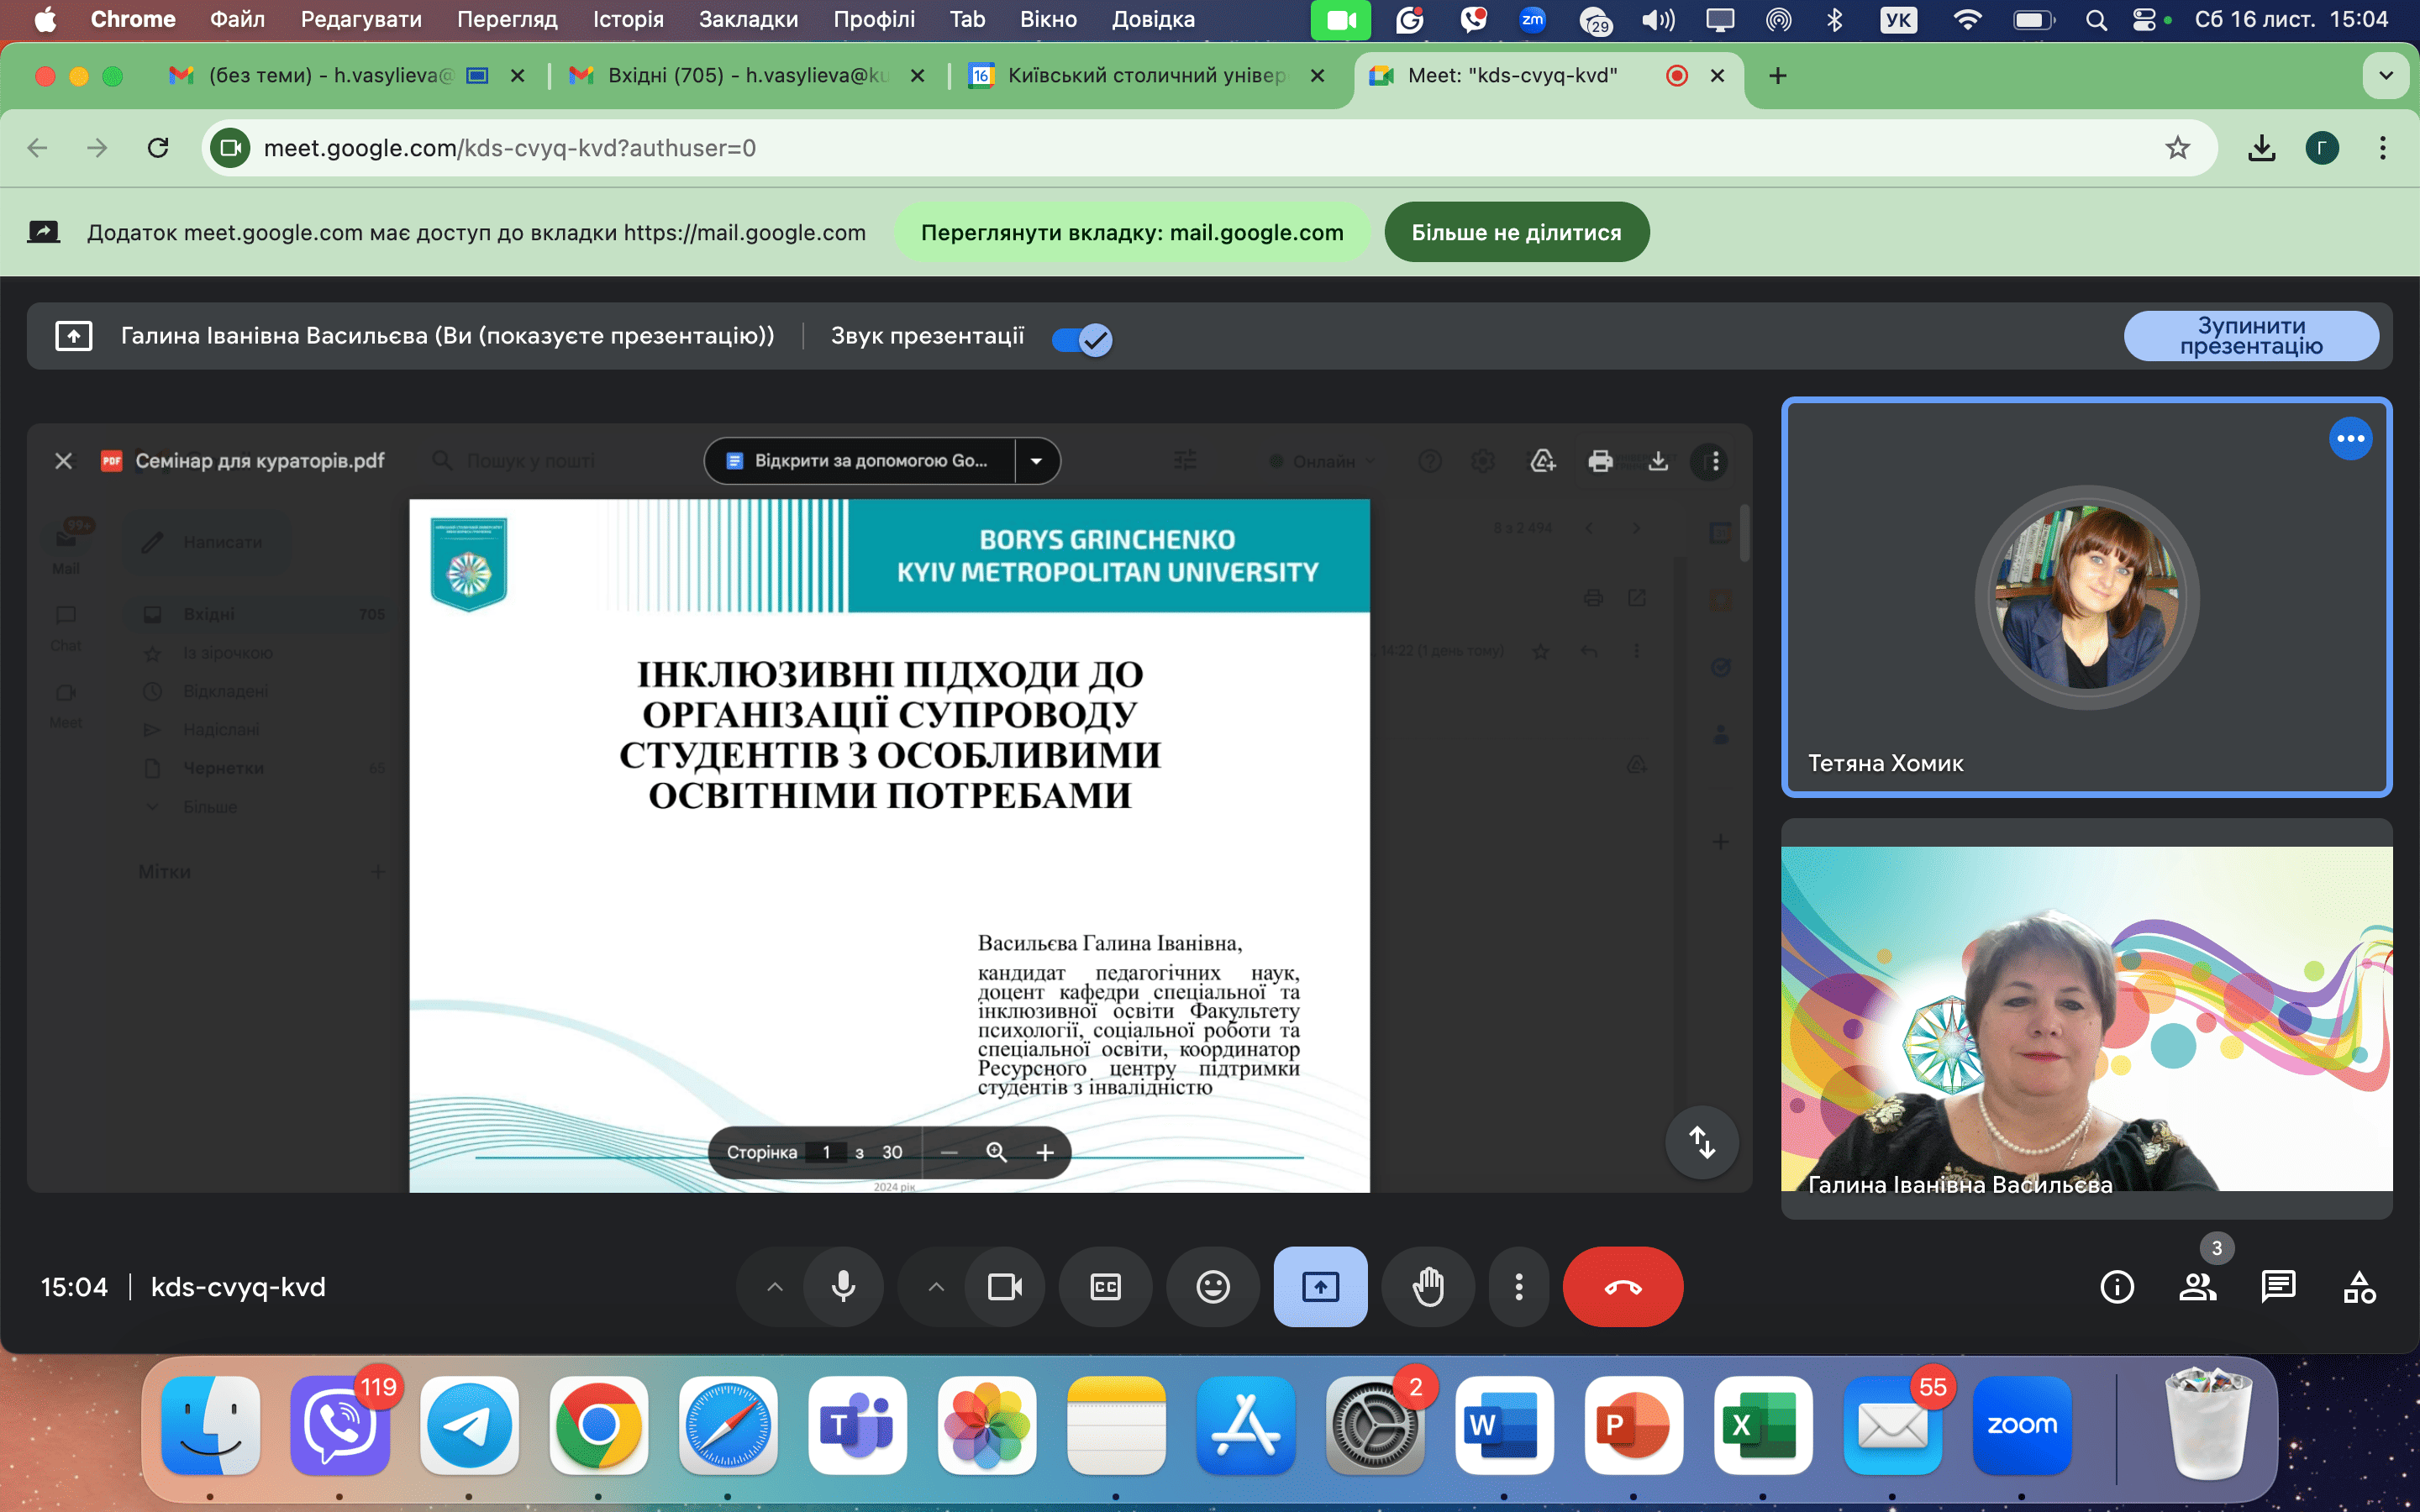Click Більше не ділитися button
The height and width of the screenshot is (1512, 2420).
click(1516, 232)
